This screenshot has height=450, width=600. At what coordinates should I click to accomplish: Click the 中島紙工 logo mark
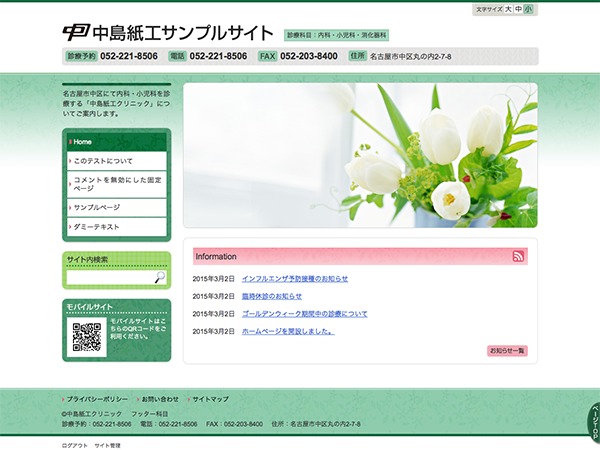pos(76,32)
